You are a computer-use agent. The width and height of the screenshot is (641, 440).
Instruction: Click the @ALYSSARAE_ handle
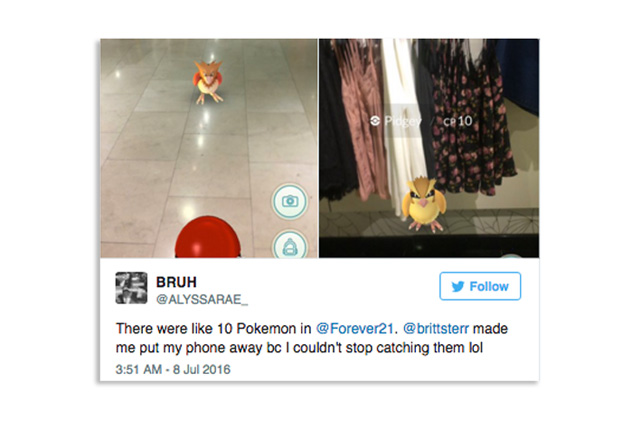(x=202, y=300)
